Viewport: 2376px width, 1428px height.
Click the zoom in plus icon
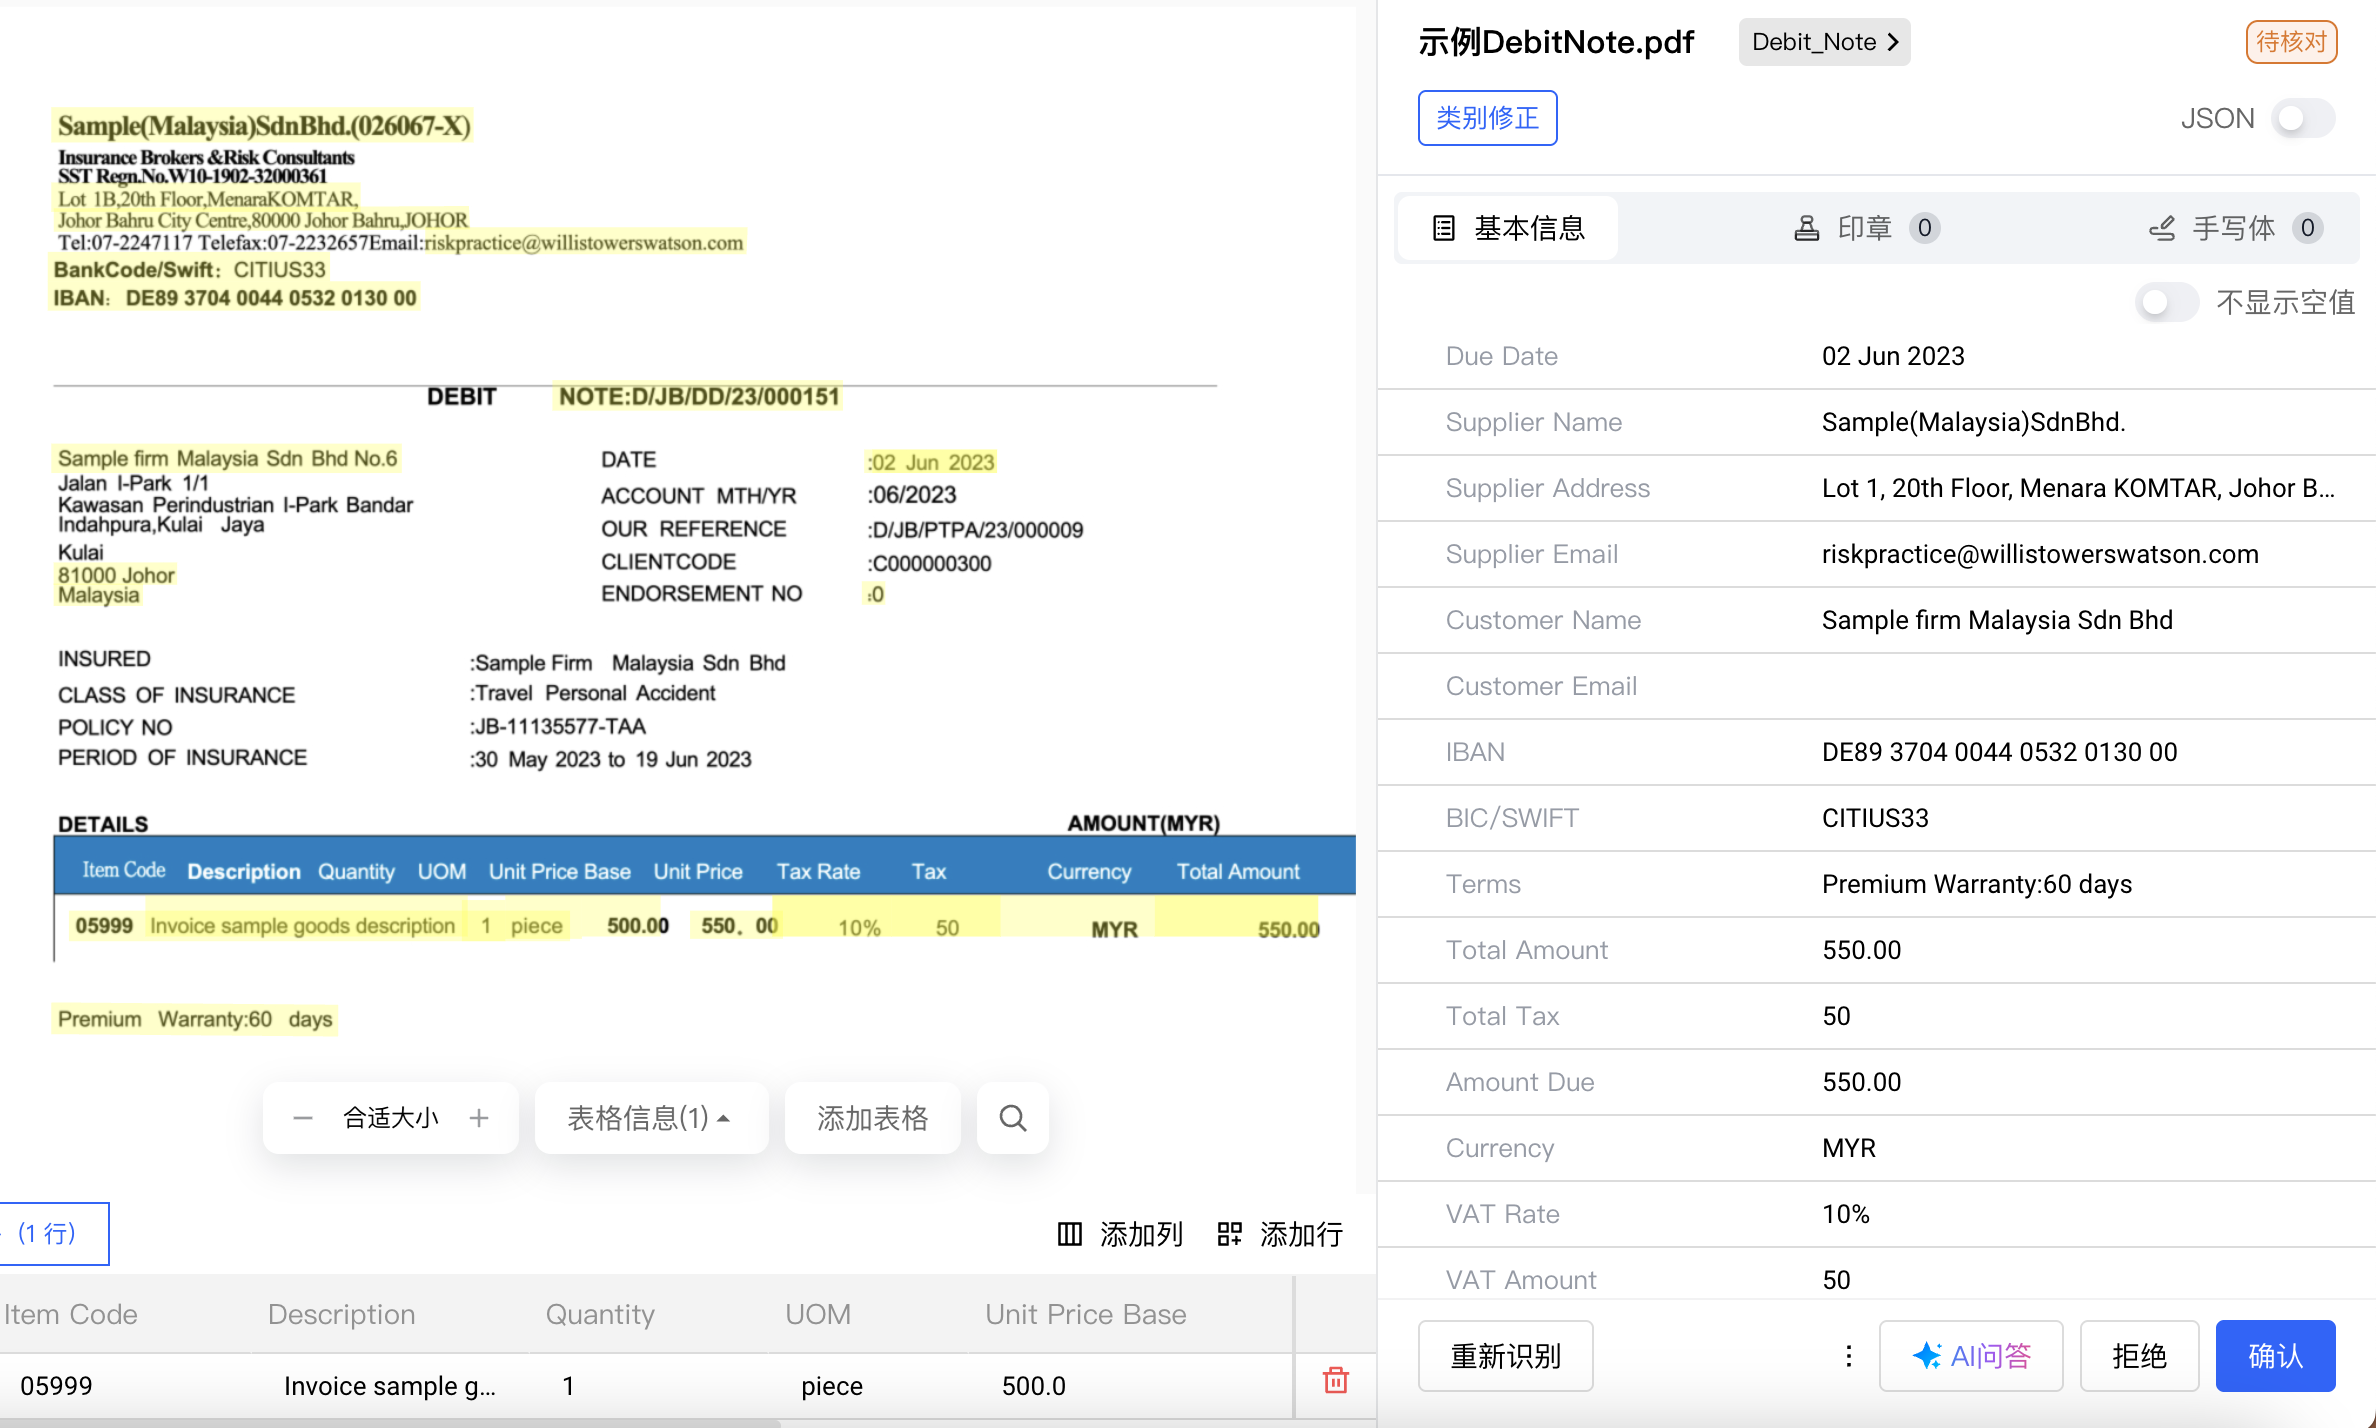point(479,1118)
